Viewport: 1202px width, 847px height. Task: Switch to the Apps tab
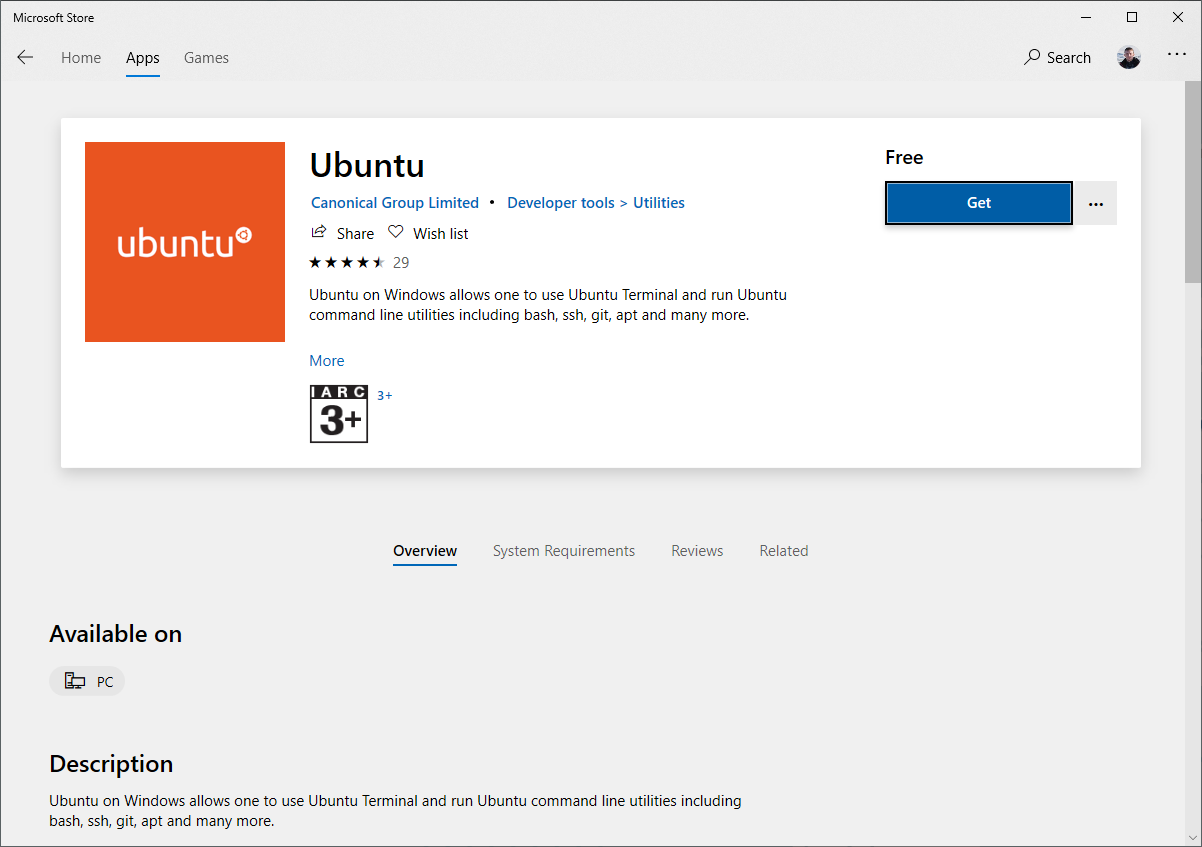(x=143, y=58)
